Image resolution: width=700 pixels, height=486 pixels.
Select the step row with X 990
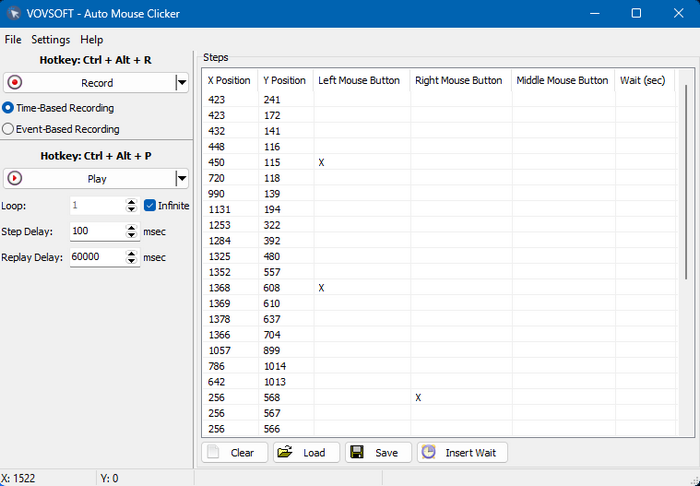click(x=439, y=194)
